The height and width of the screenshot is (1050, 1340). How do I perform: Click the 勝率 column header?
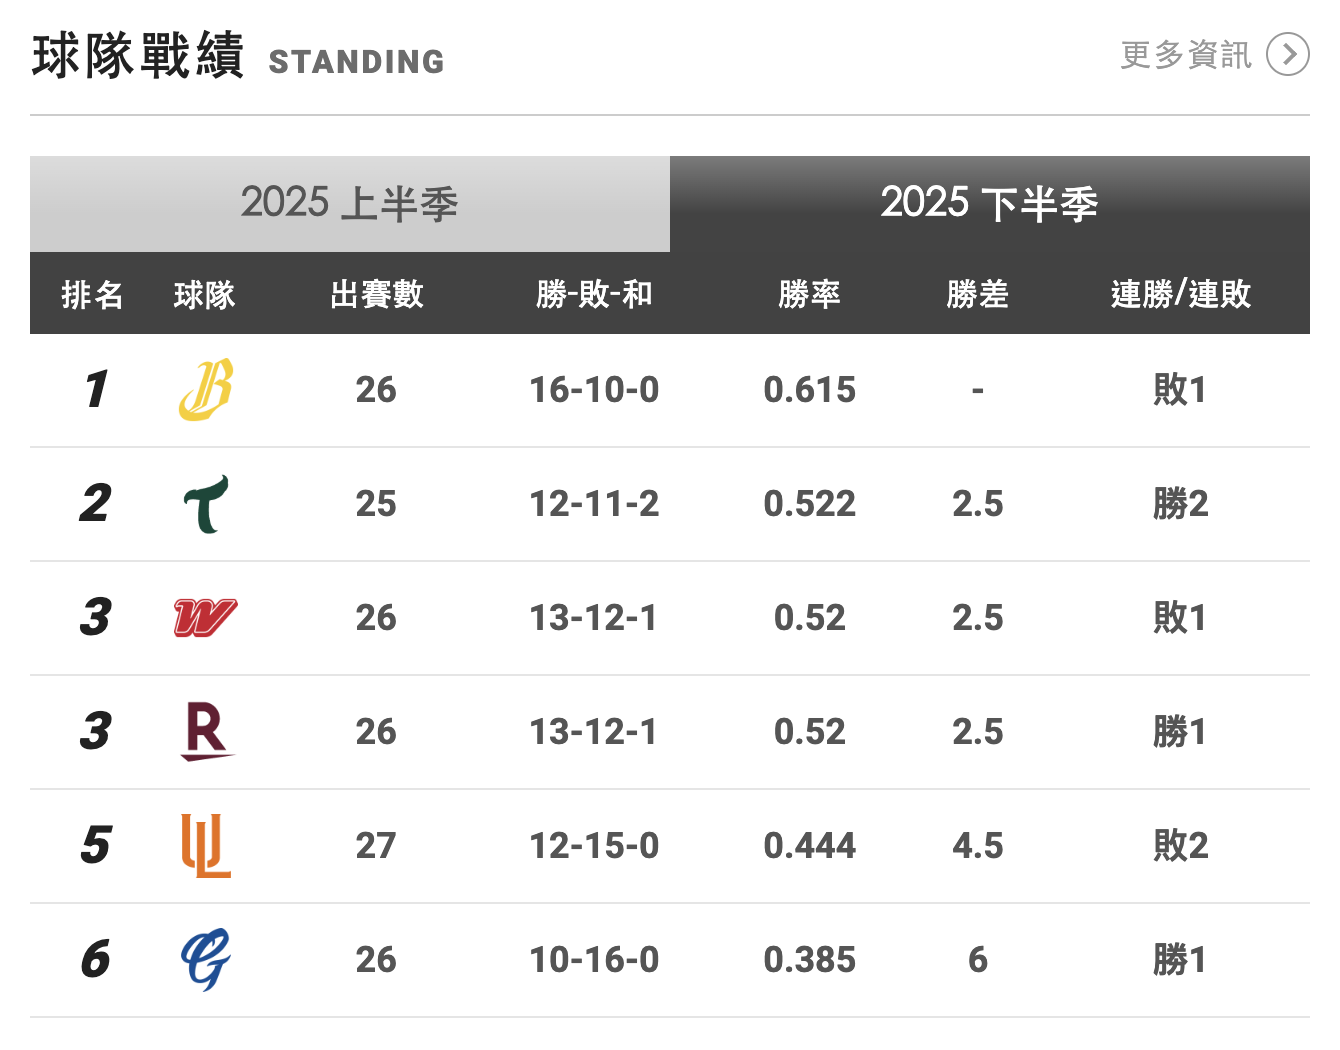point(809,294)
